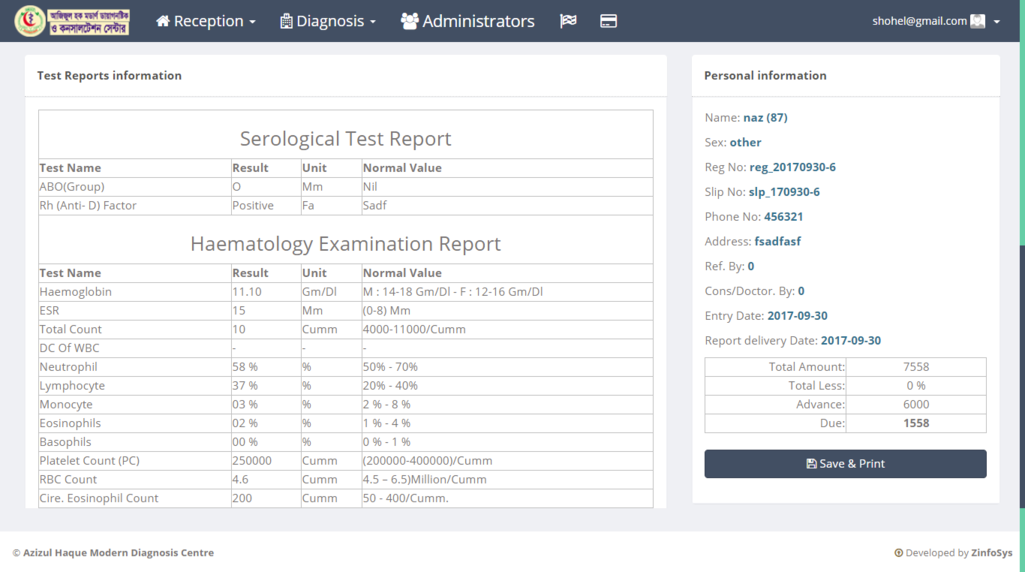Screen dimensions: 1025x572
Task: Follow the ZinfoSys developer link
Action: [x=991, y=553]
